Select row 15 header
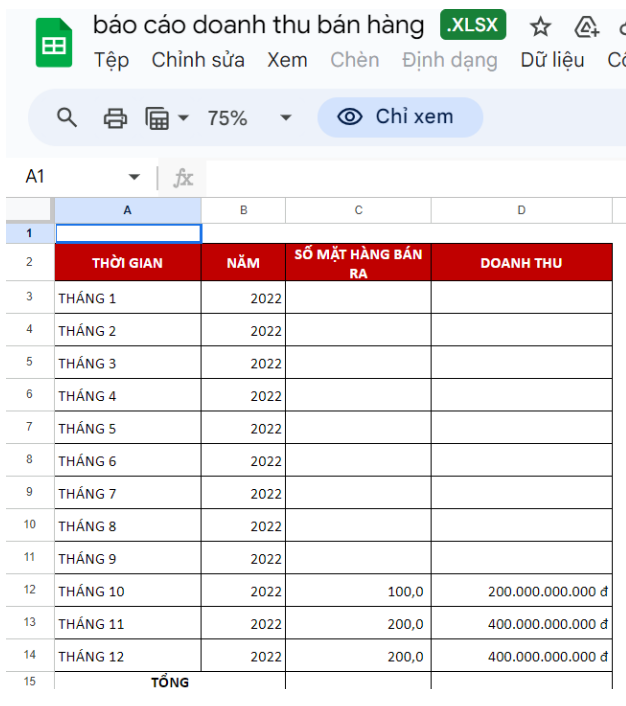 coord(29,681)
